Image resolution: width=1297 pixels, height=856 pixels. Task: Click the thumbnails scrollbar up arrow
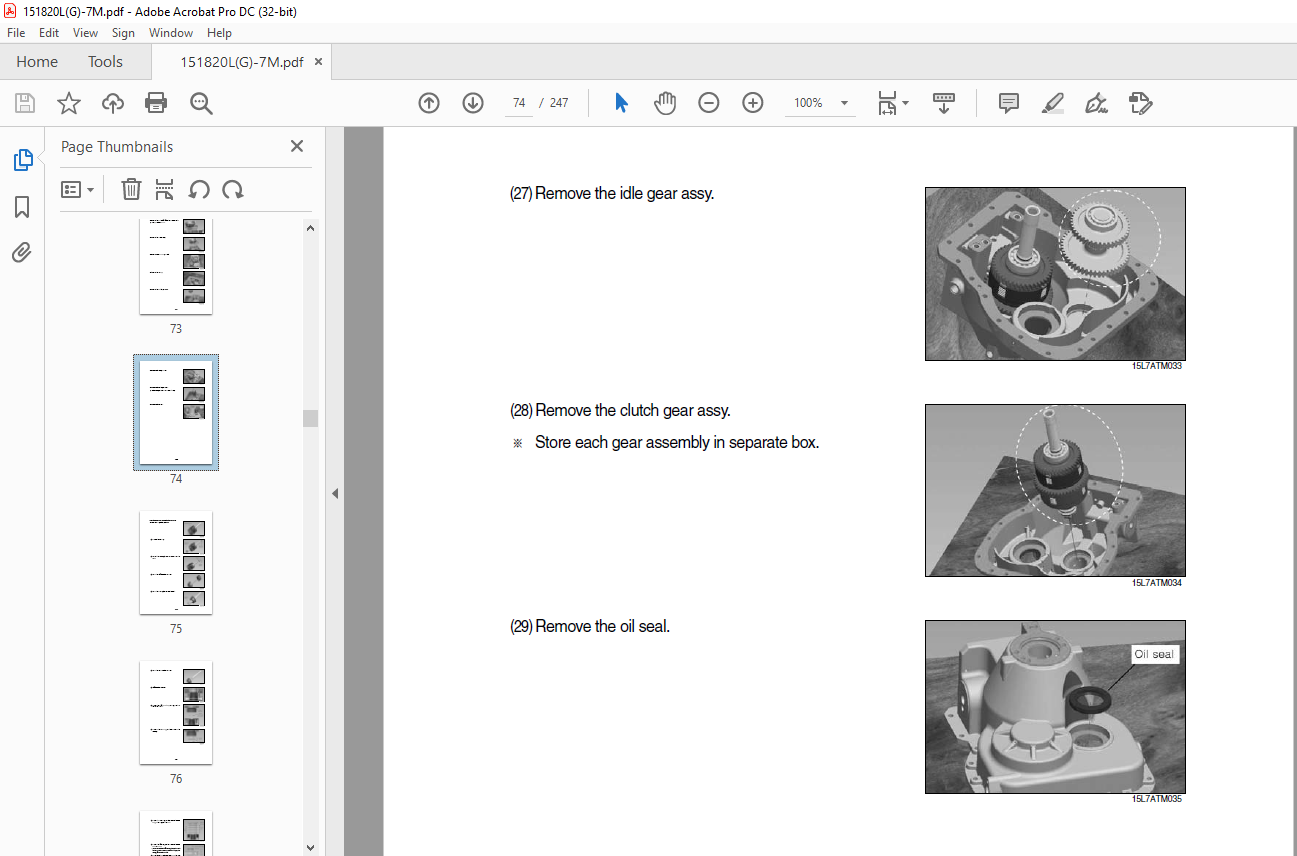click(310, 228)
